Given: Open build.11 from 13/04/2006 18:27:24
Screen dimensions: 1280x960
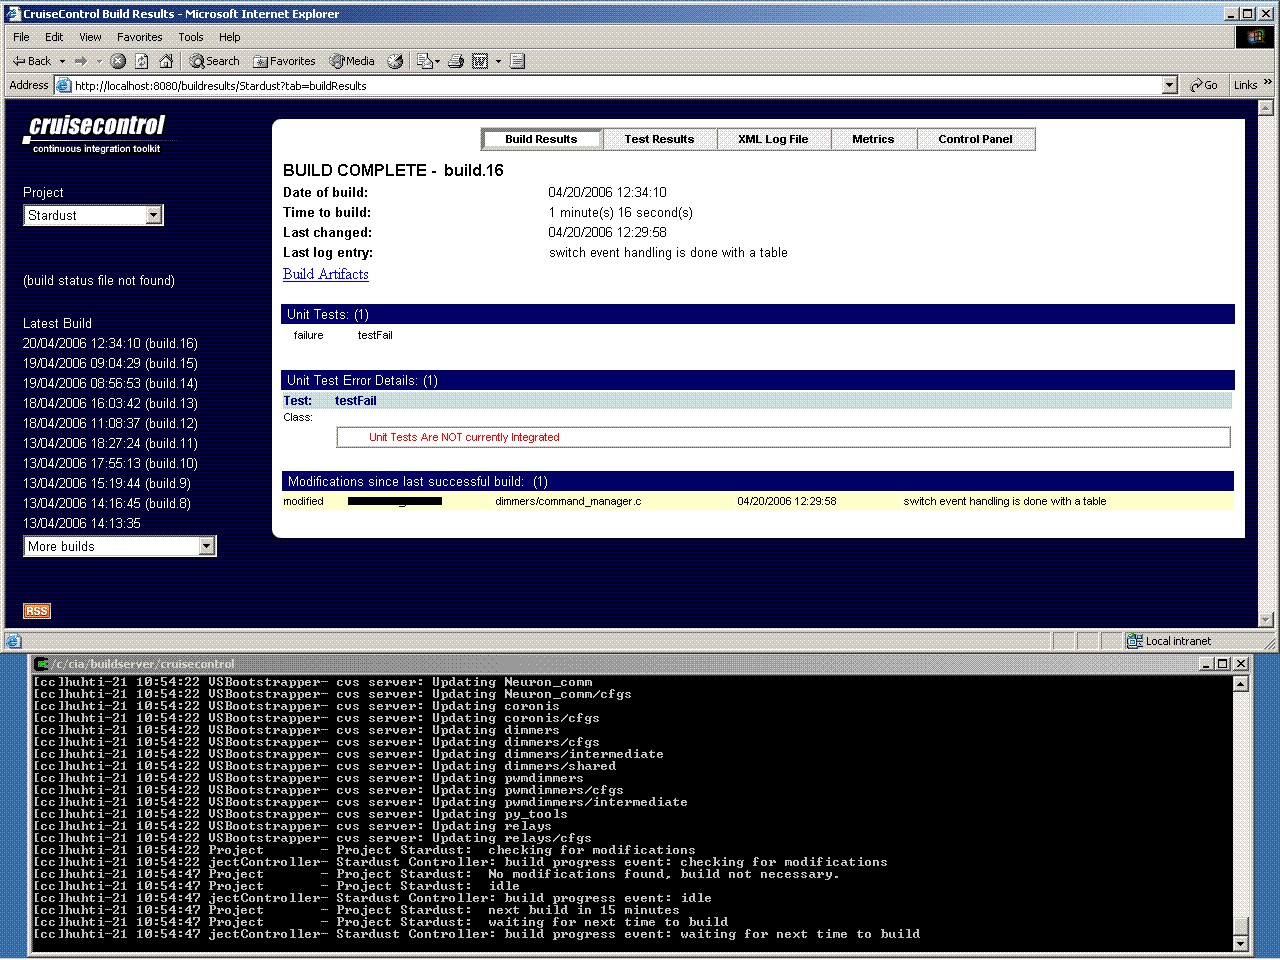Looking at the screenshot, I should pos(110,443).
